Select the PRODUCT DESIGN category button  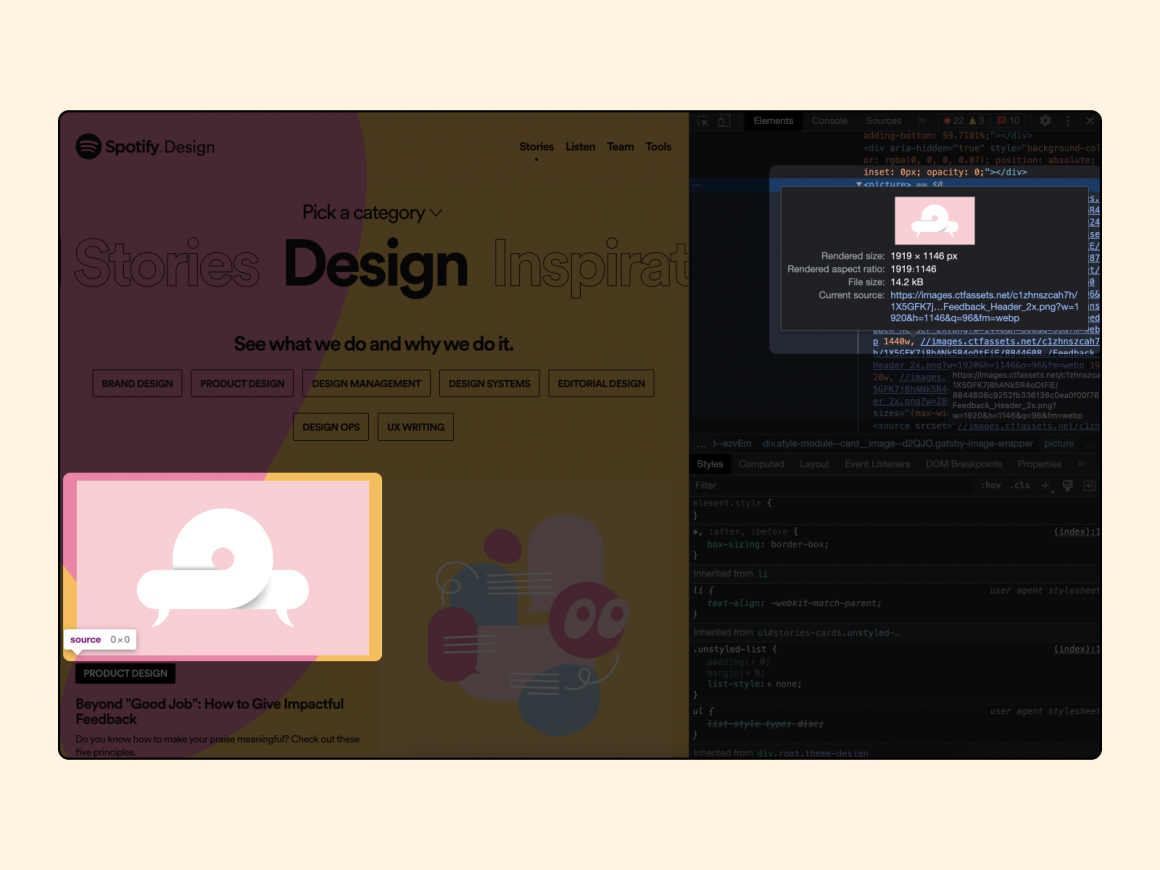coord(242,383)
